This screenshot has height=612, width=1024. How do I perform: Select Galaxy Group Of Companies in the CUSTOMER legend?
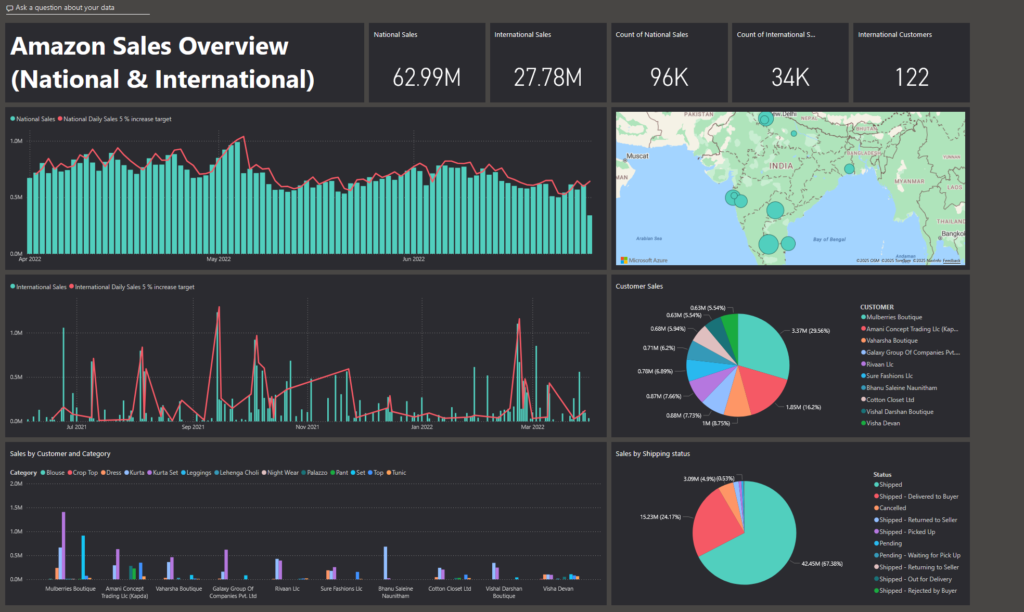[912, 353]
